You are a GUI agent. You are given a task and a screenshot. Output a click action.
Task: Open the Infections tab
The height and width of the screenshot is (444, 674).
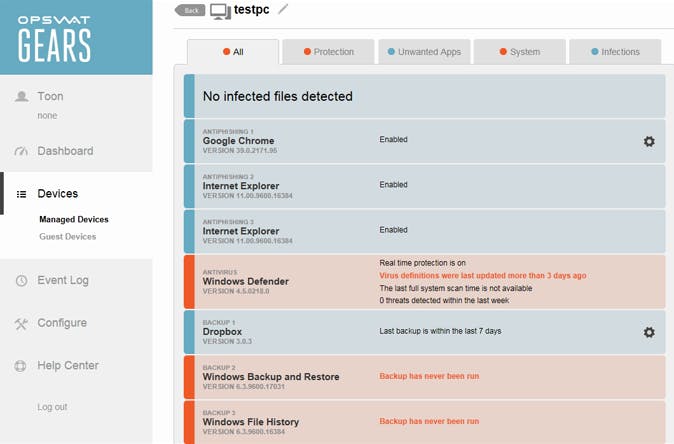pos(615,52)
